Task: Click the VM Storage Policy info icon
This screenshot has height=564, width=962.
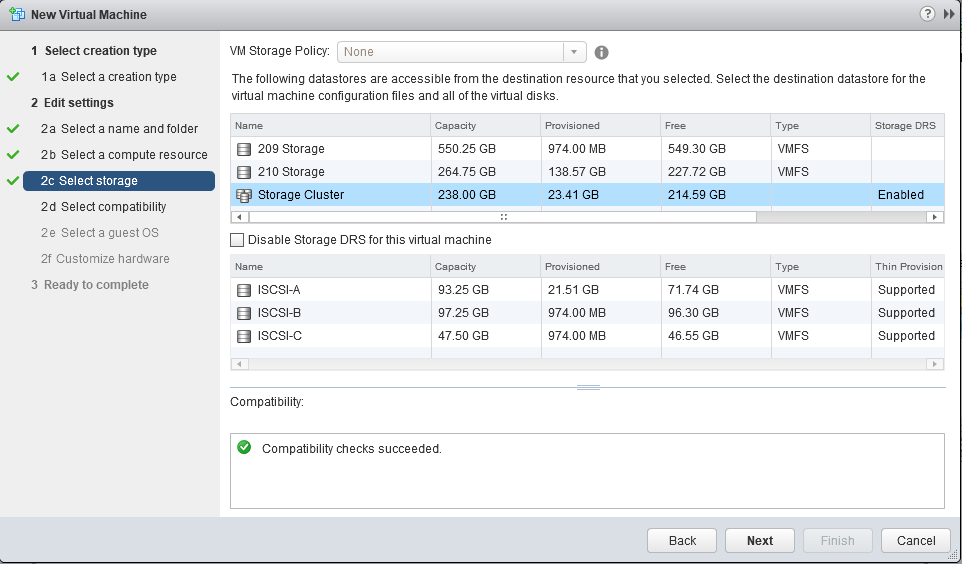Action: click(x=602, y=53)
